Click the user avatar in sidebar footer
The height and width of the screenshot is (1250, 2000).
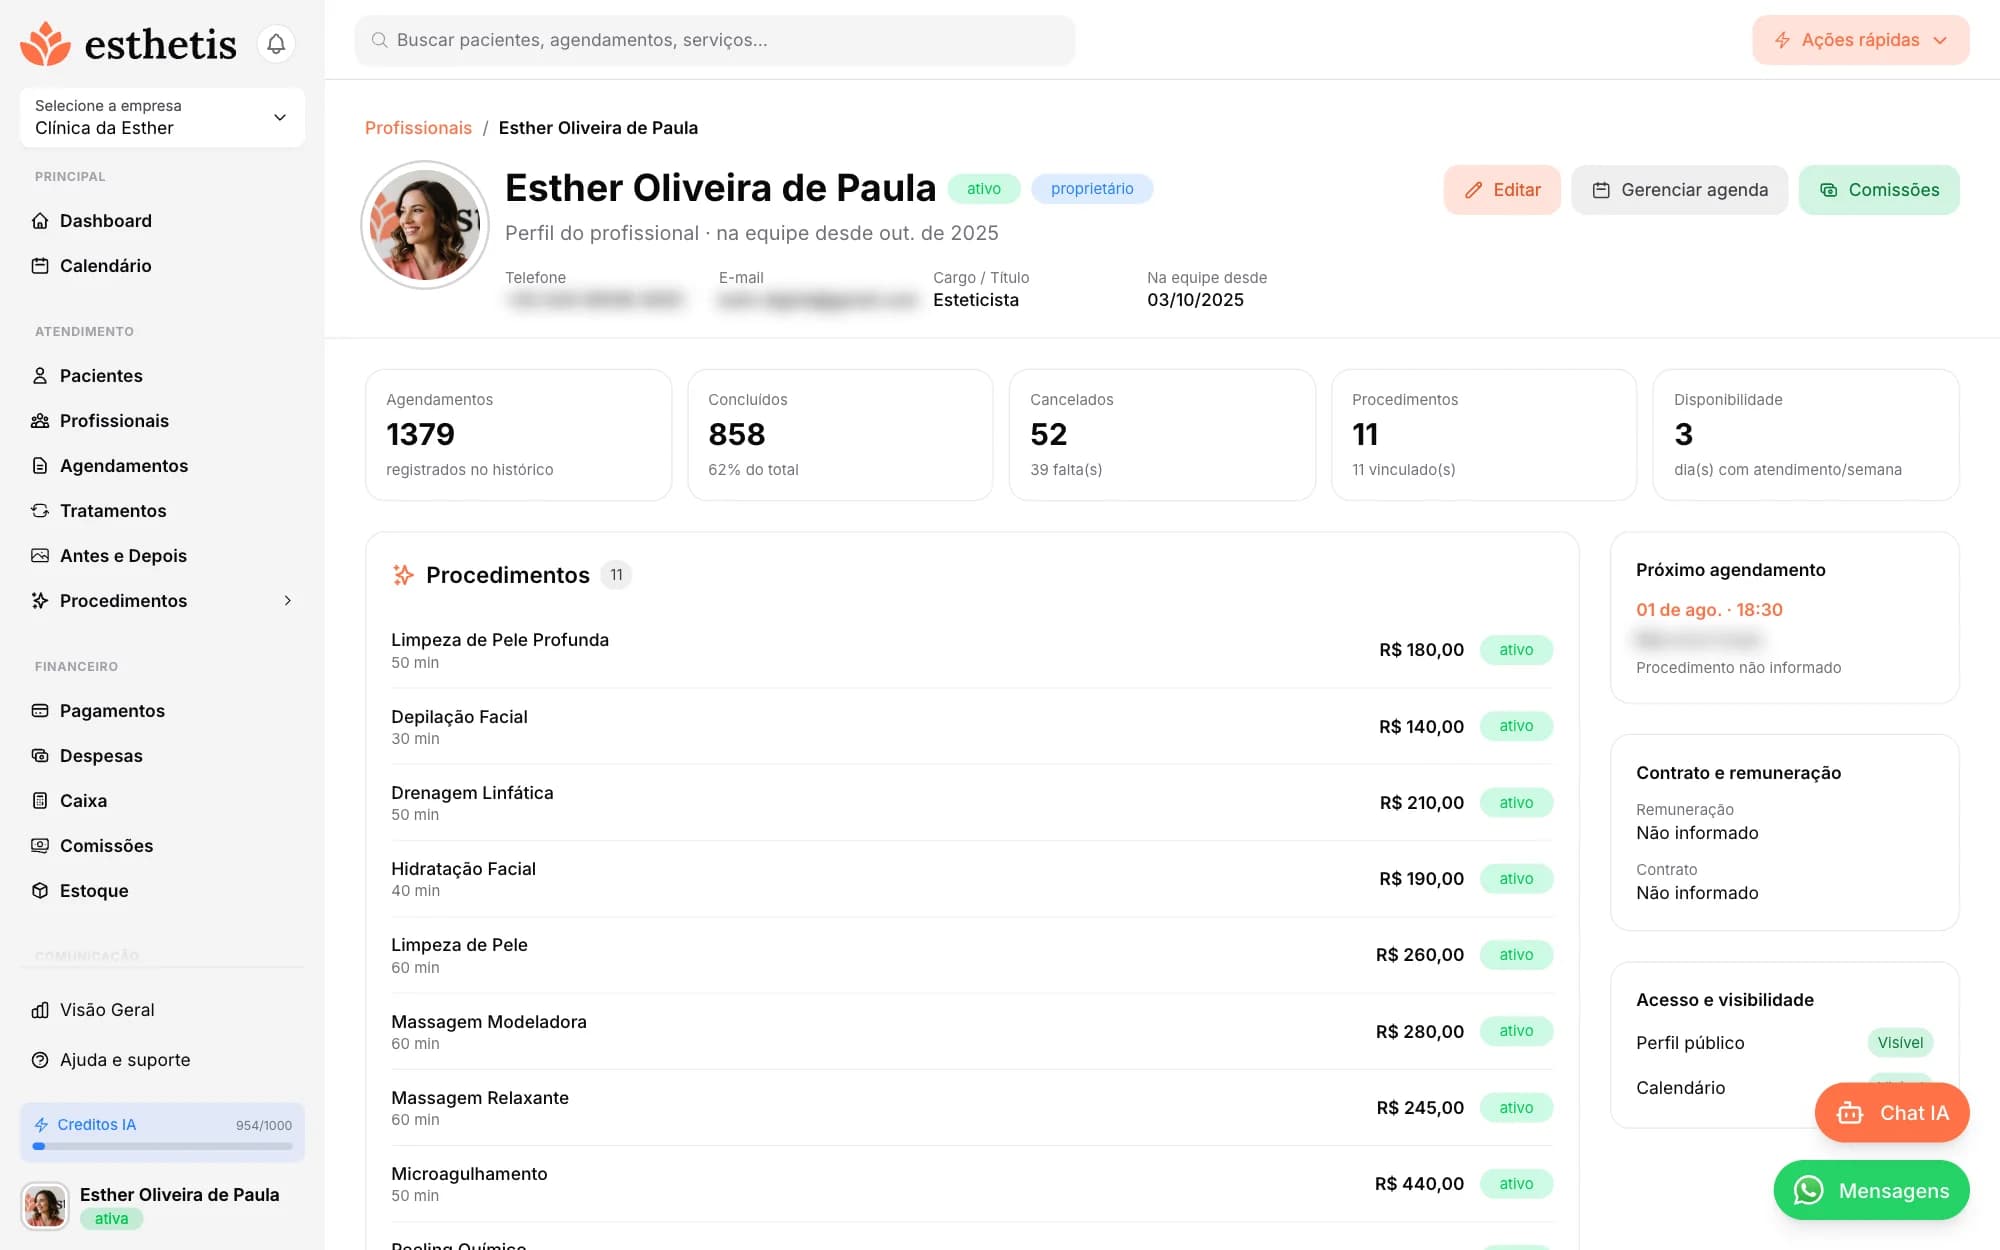pos(45,1206)
